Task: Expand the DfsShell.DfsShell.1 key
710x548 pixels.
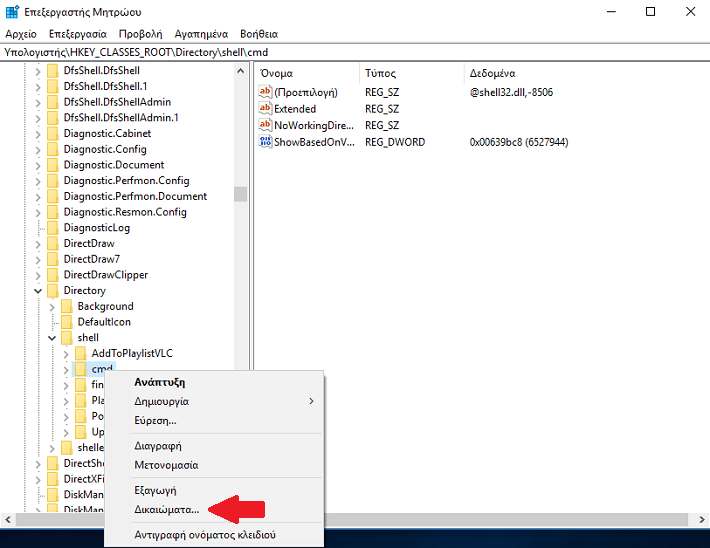Action: point(38,87)
